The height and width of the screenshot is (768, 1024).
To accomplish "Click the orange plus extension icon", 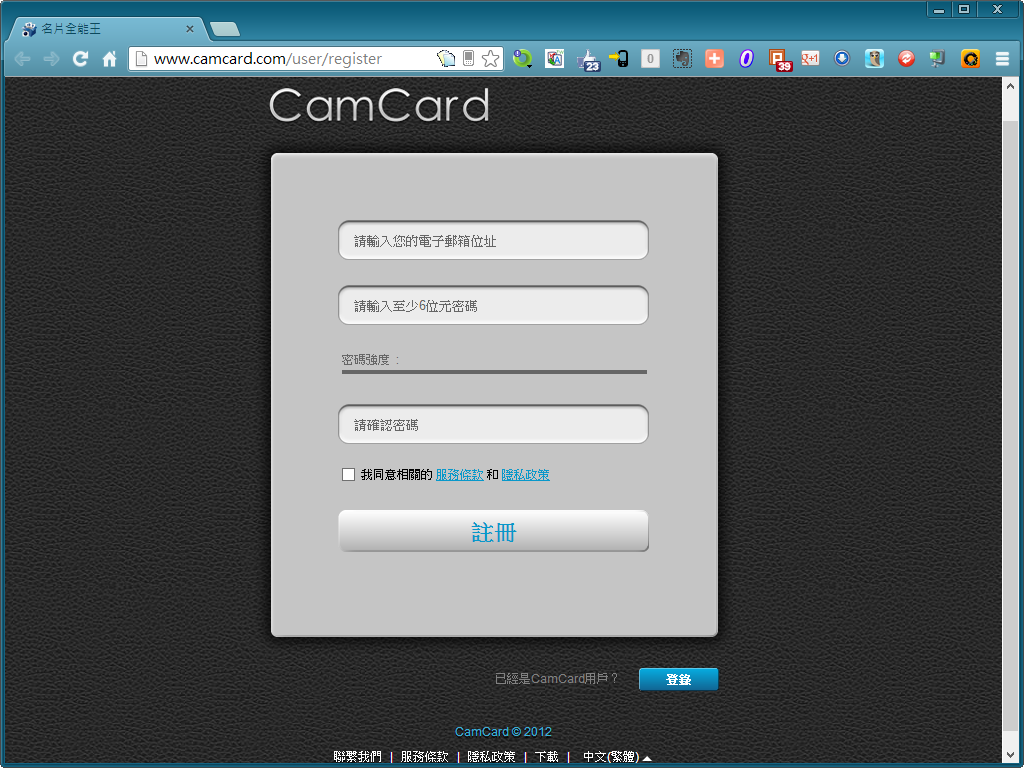I will tap(714, 59).
